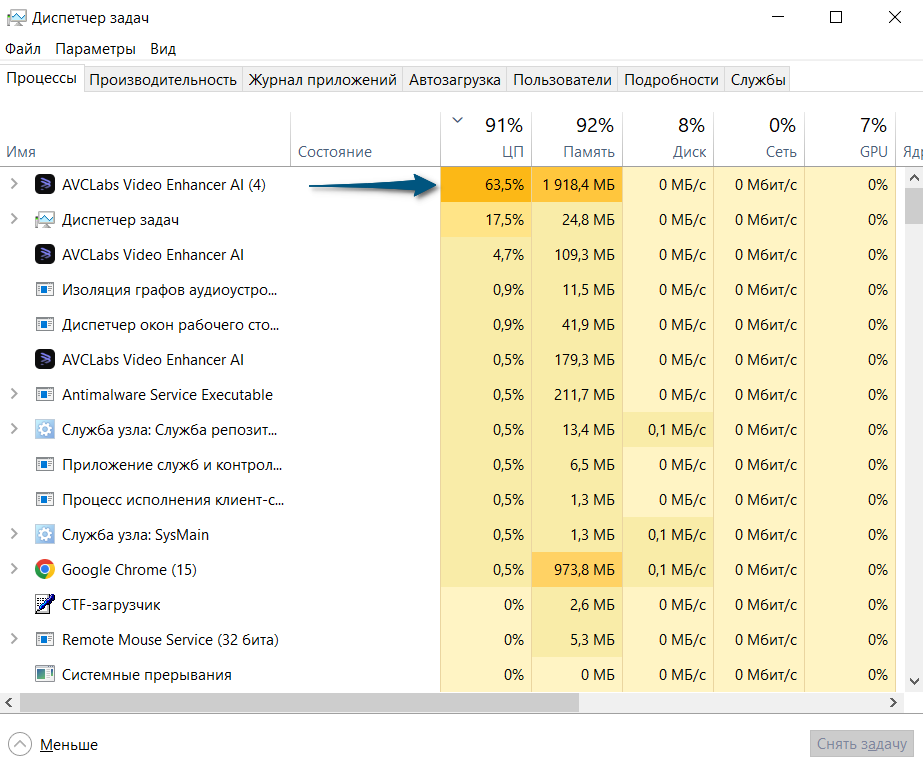
Task: Click the Системные прерывания process icon
Action: pos(44,675)
